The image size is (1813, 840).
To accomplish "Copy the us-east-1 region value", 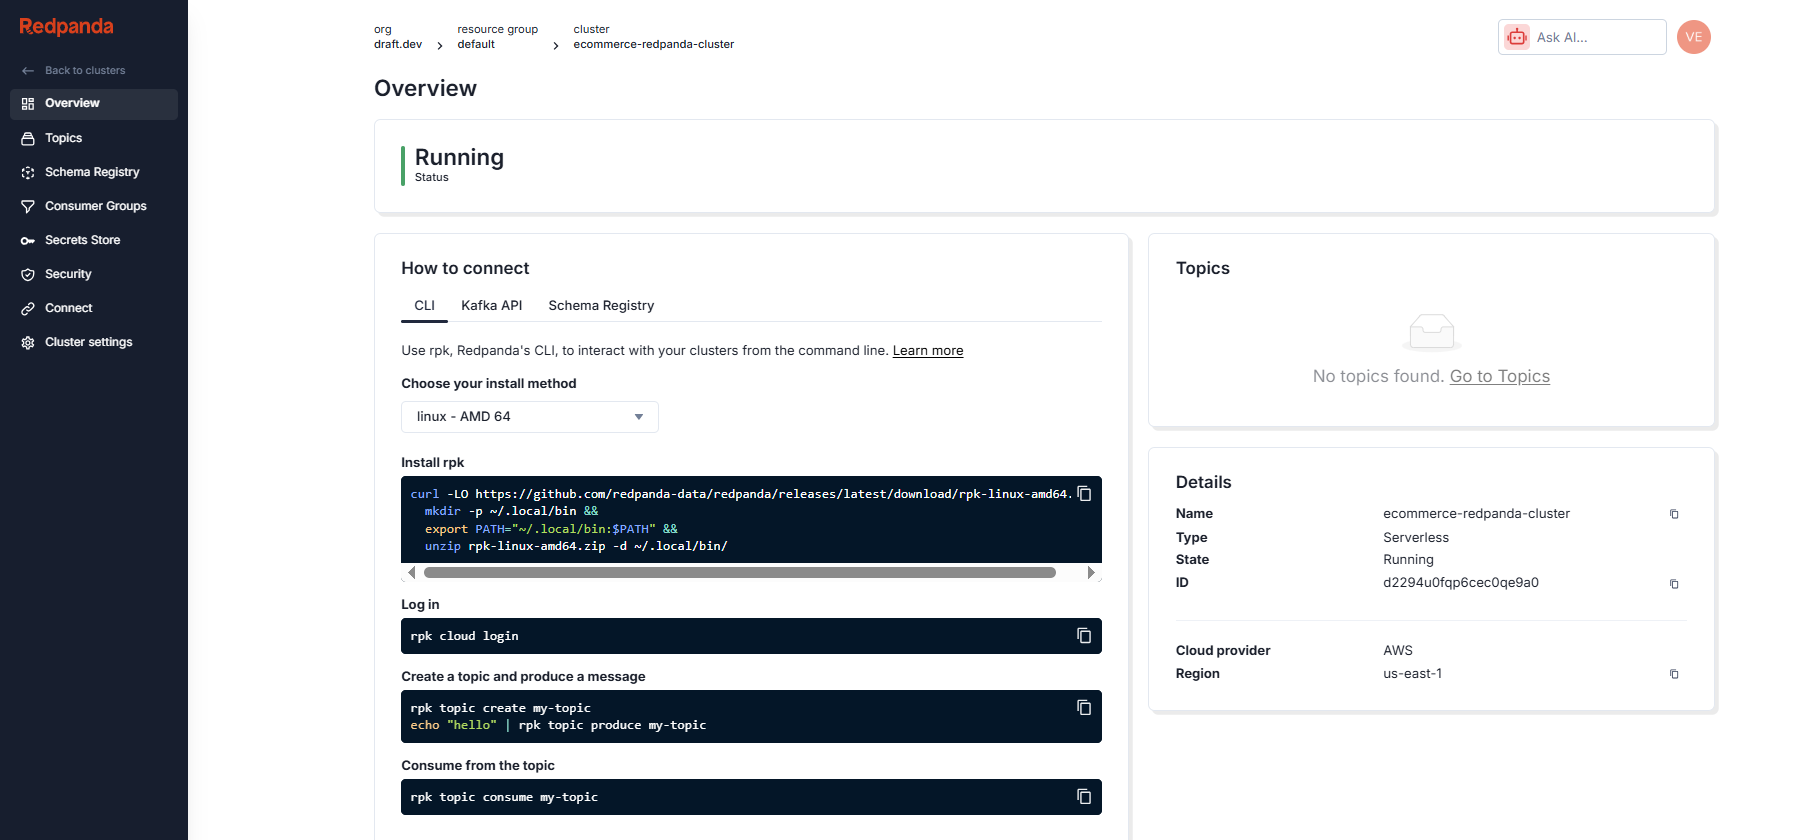I will click(1674, 674).
